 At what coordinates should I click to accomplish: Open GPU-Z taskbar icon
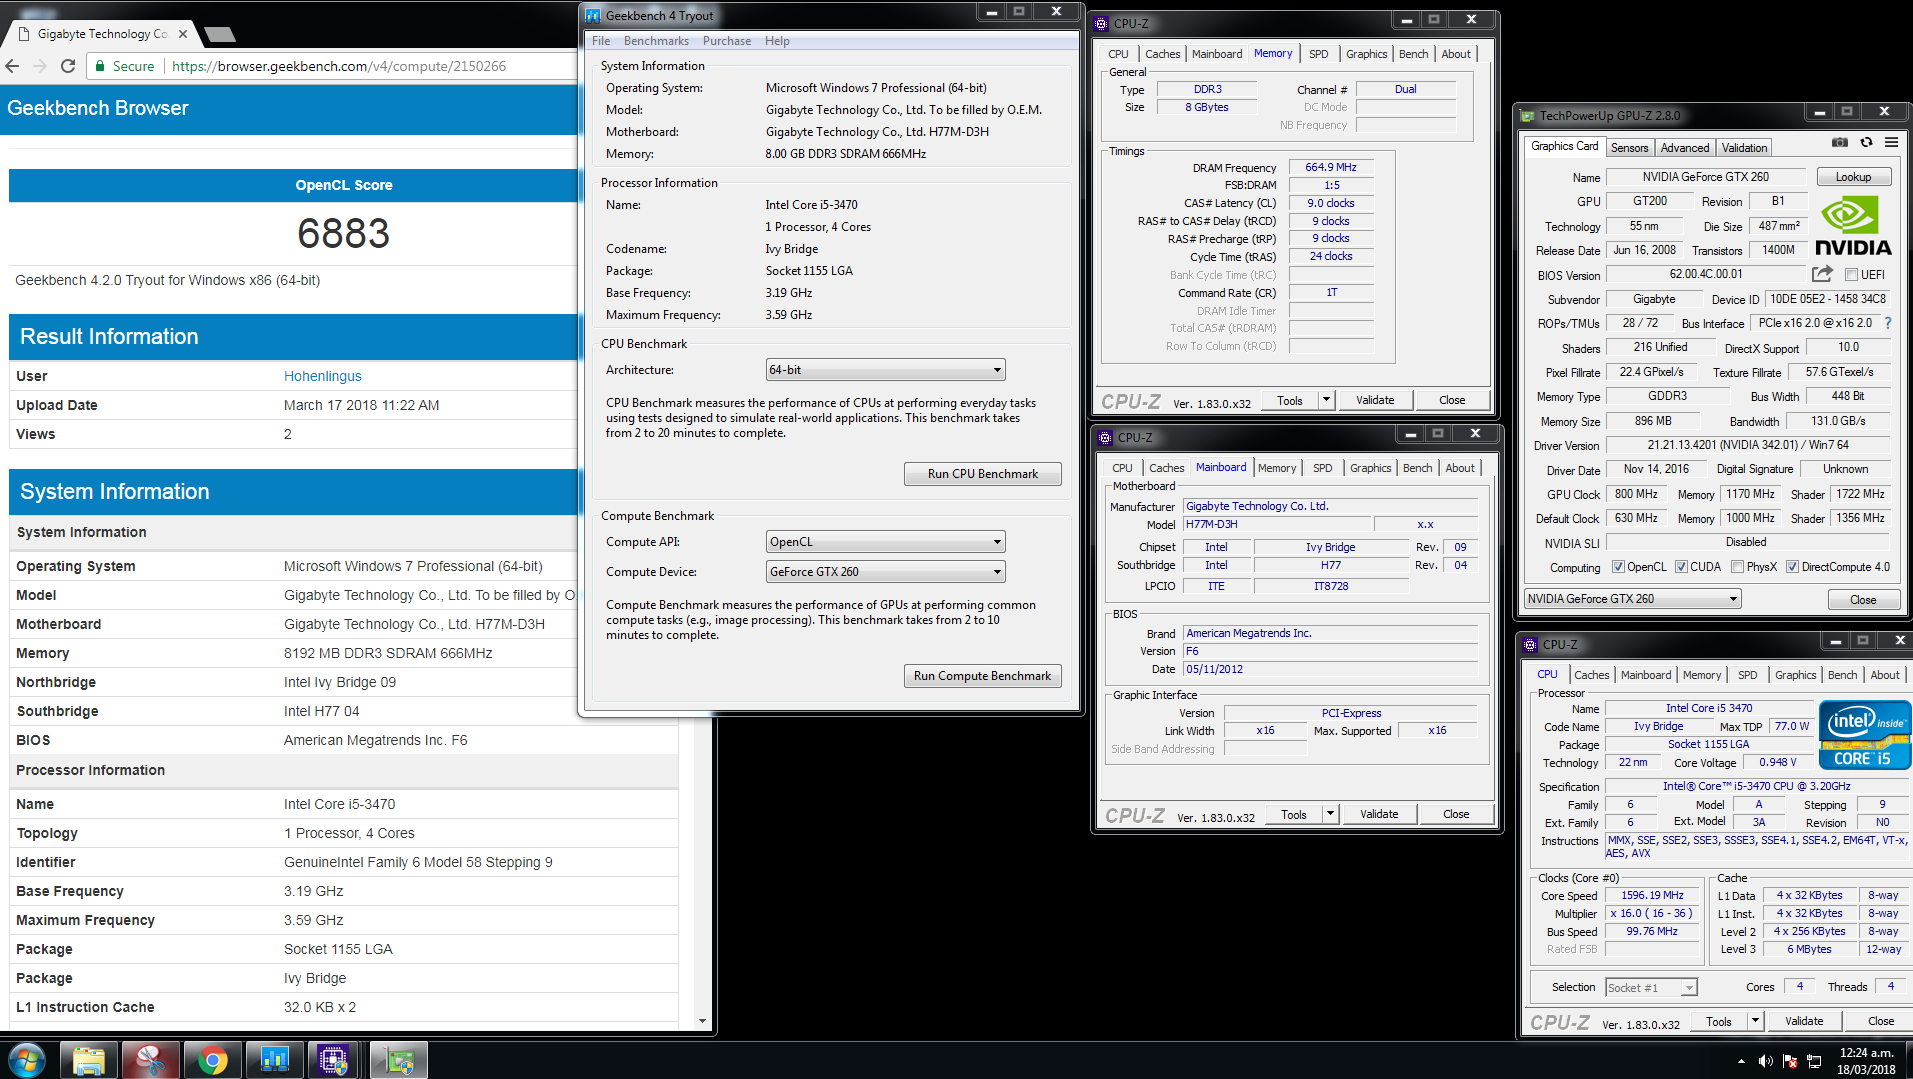(x=398, y=1060)
